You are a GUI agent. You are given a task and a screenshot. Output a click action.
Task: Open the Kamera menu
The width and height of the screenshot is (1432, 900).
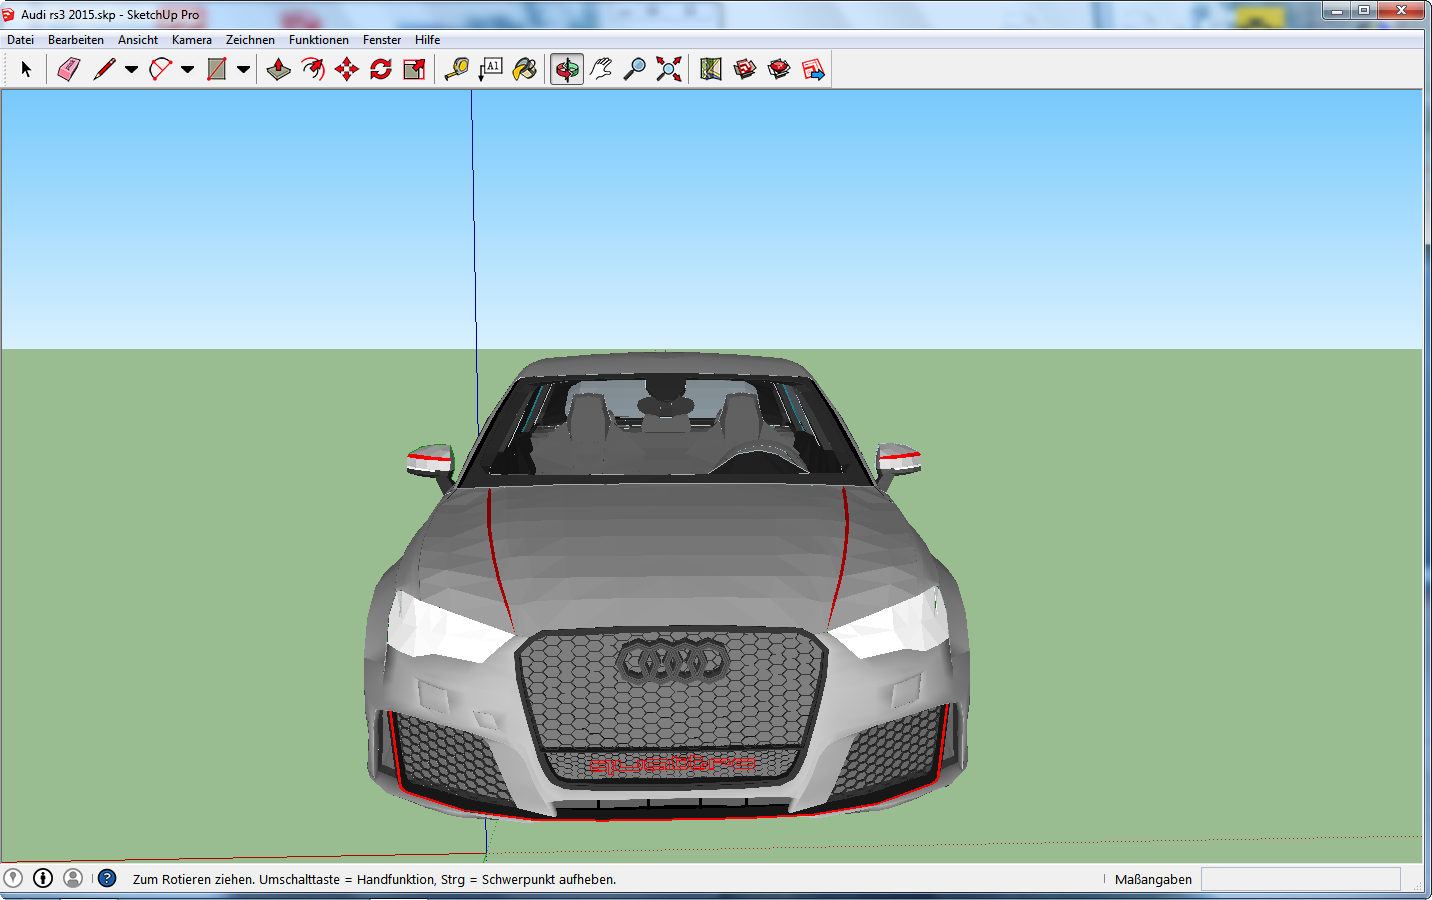point(191,40)
